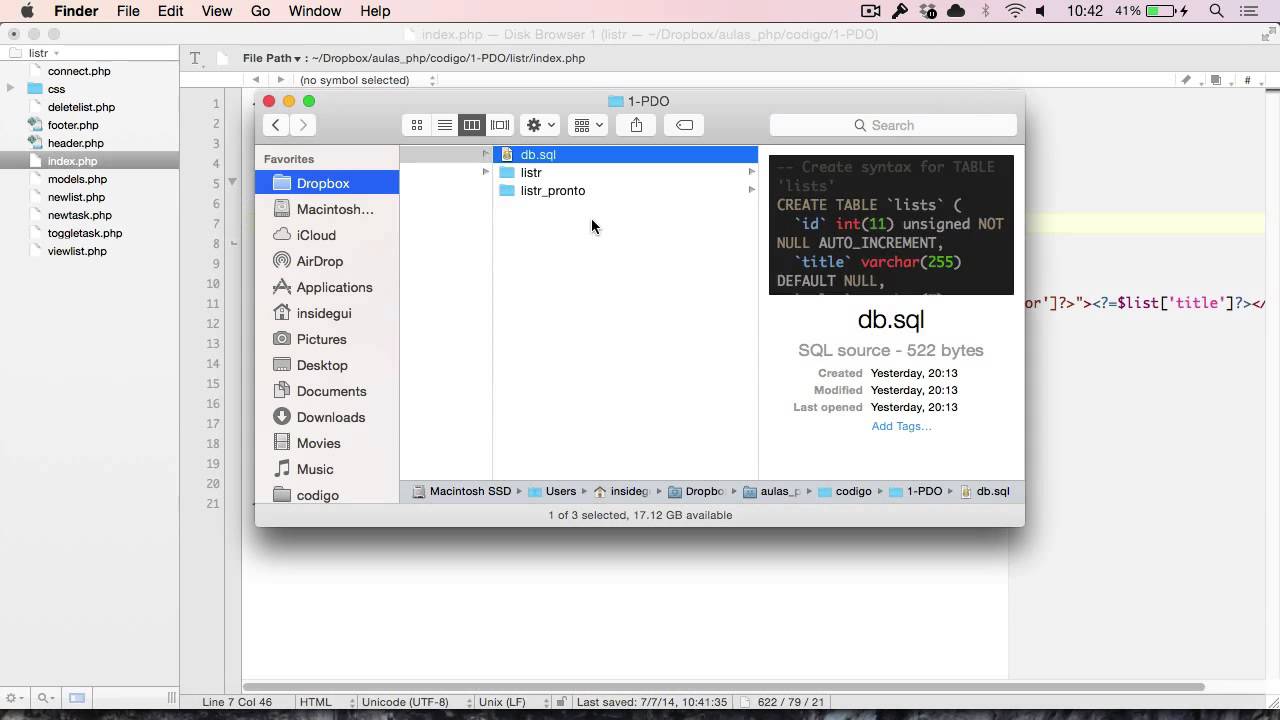Open insidegui home folder in sidebar
This screenshot has width=1280, height=720.
point(327,313)
